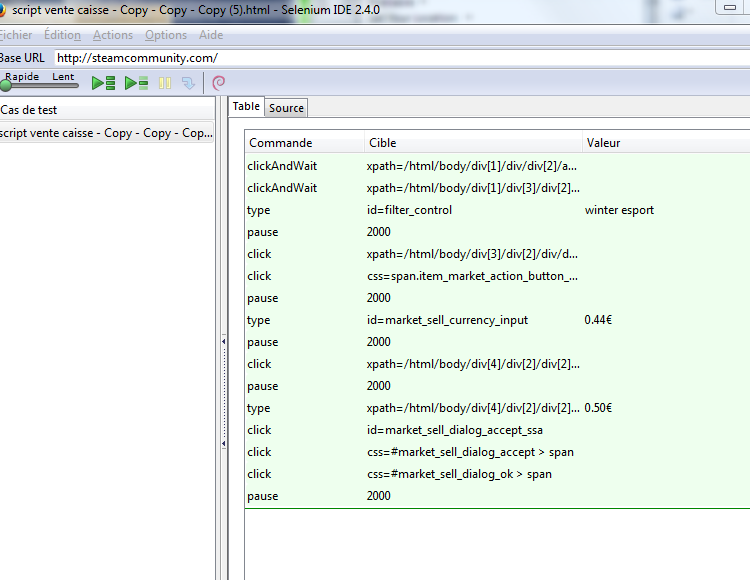This screenshot has height=580, width=750.
Task: Click the Base URL input field
Action: pos(400,58)
